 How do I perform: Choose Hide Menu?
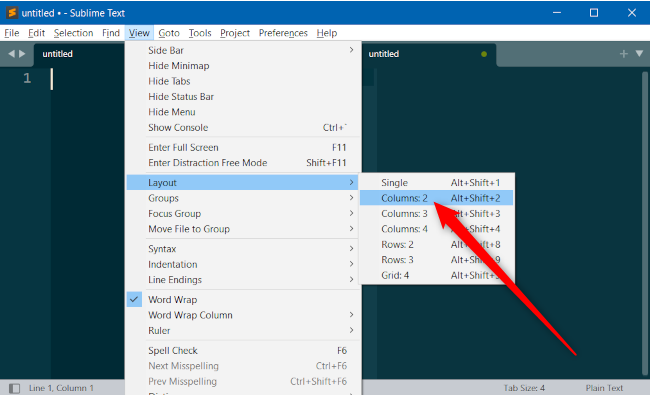pyautogui.click(x=243, y=112)
